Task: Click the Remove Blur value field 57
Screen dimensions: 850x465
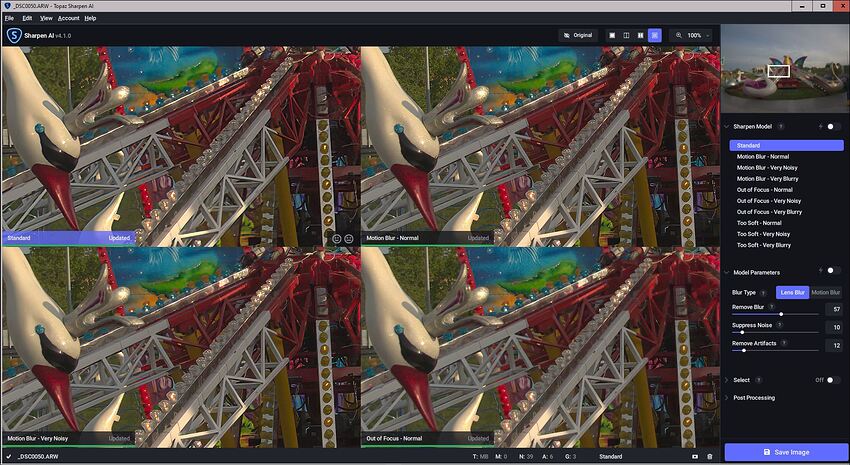Action: coord(834,309)
